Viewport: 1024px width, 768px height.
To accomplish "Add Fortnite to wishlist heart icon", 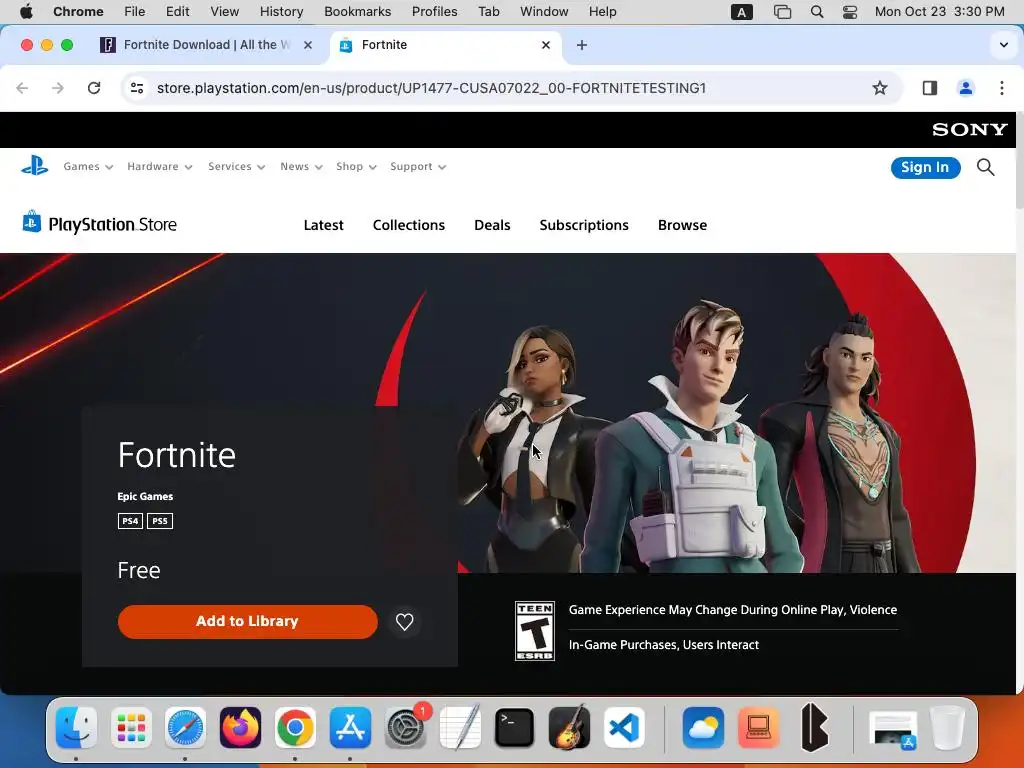I will tap(404, 622).
